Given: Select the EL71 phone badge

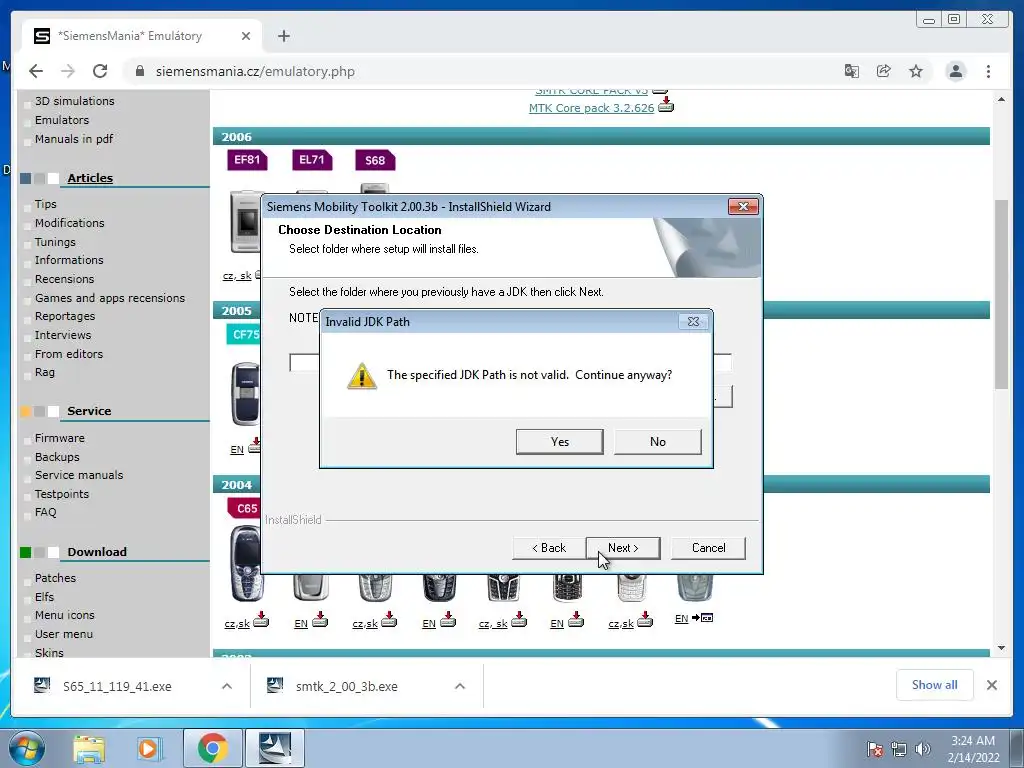Looking at the screenshot, I should (x=312, y=160).
